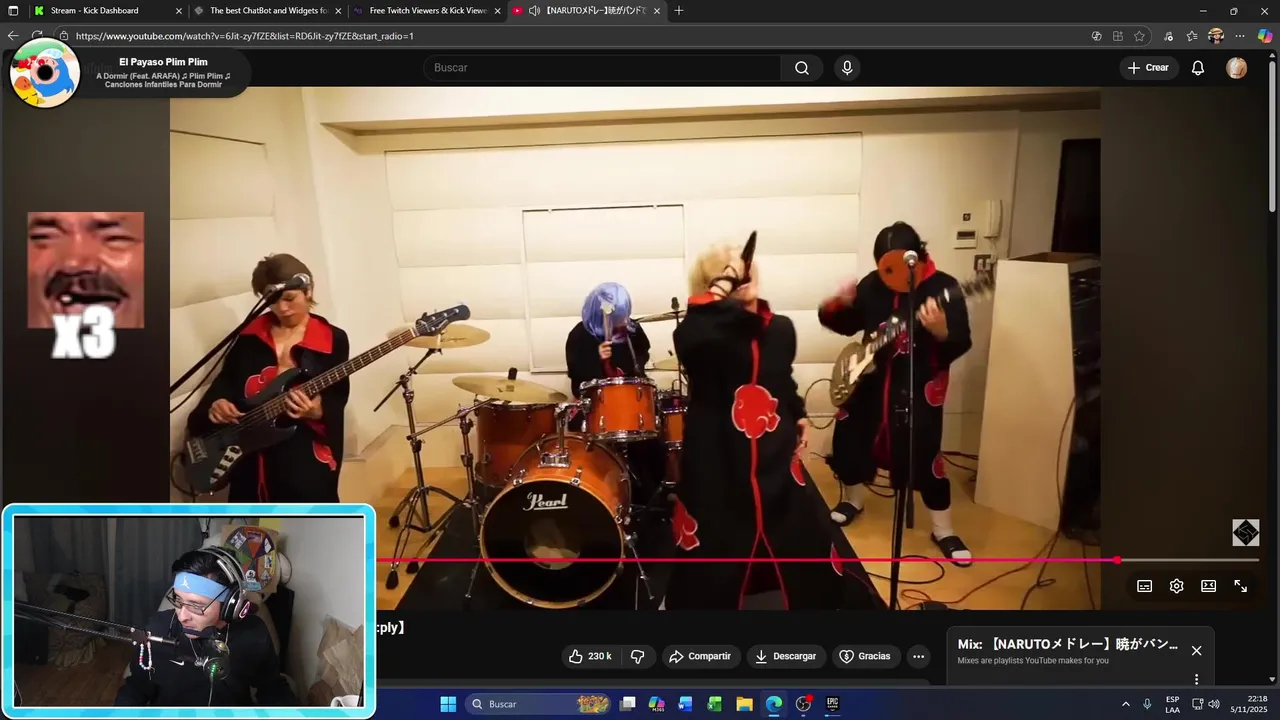
Task: Click the taskbar Buscar search box
Action: tap(540, 704)
